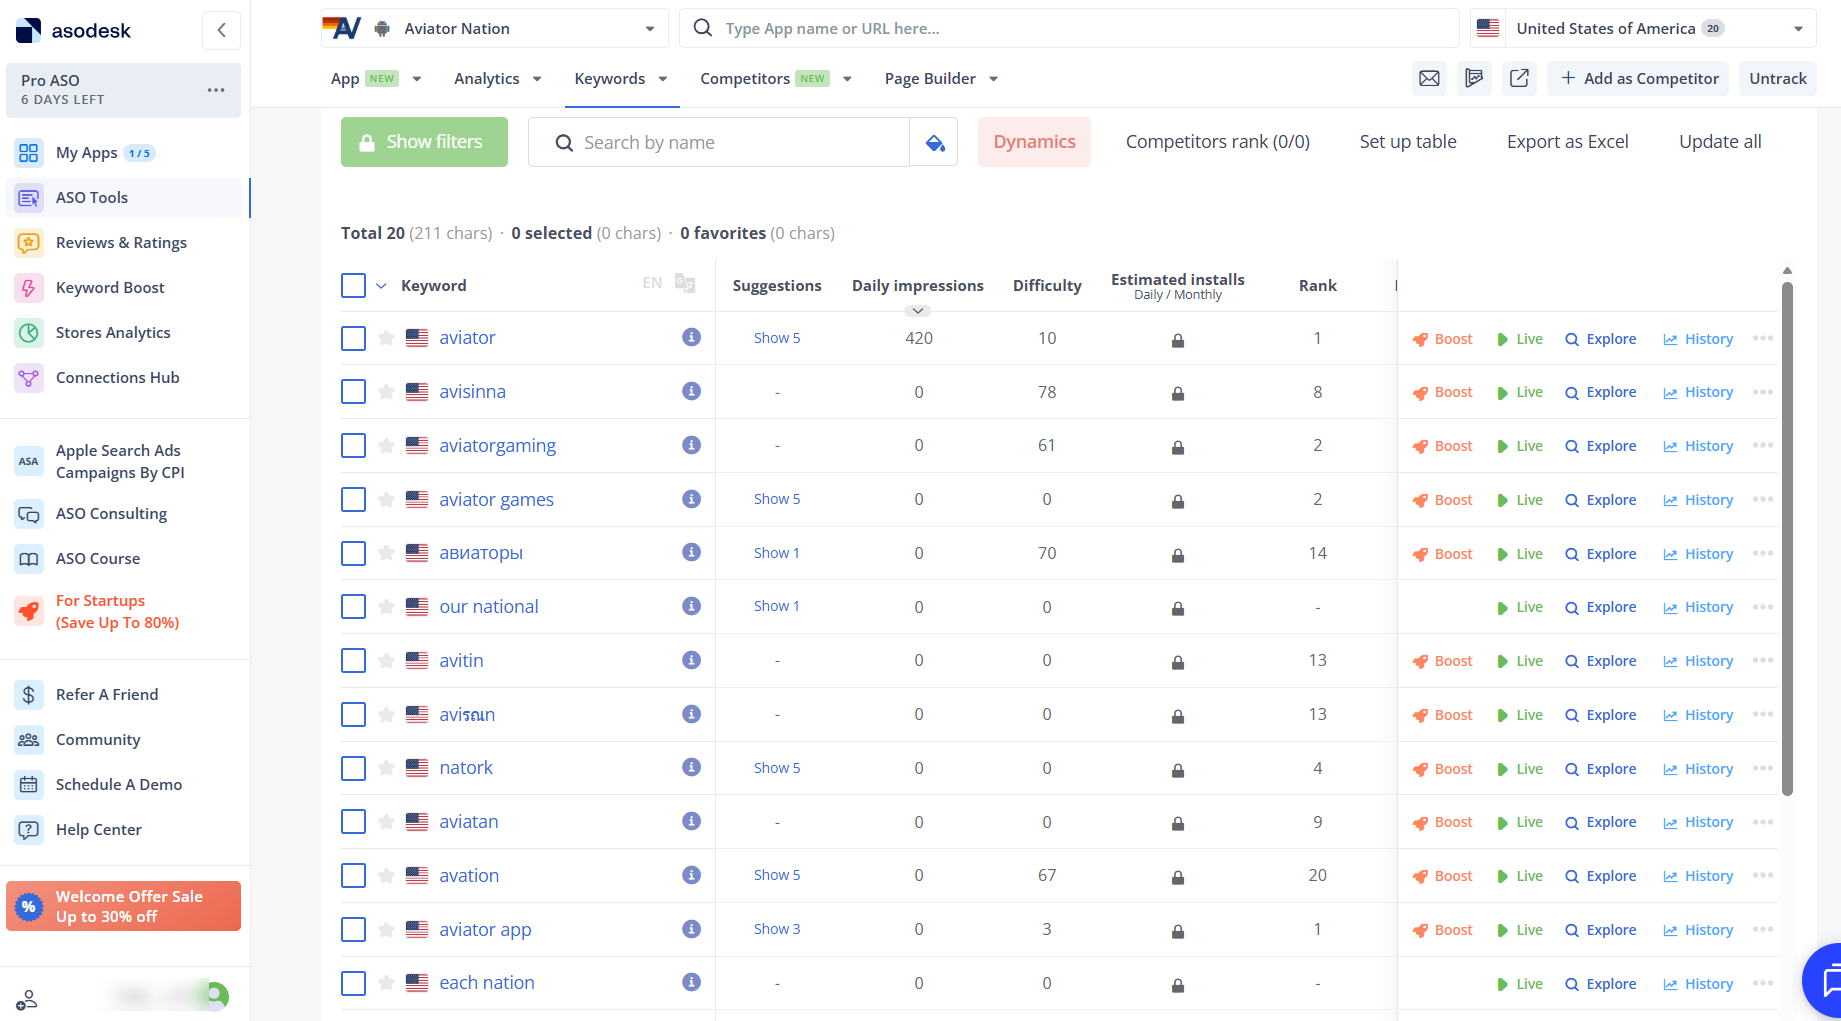This screenshot has height=1021, width=1841.
Task: Click the Dynamics button
Action: tap(1034, 142)
